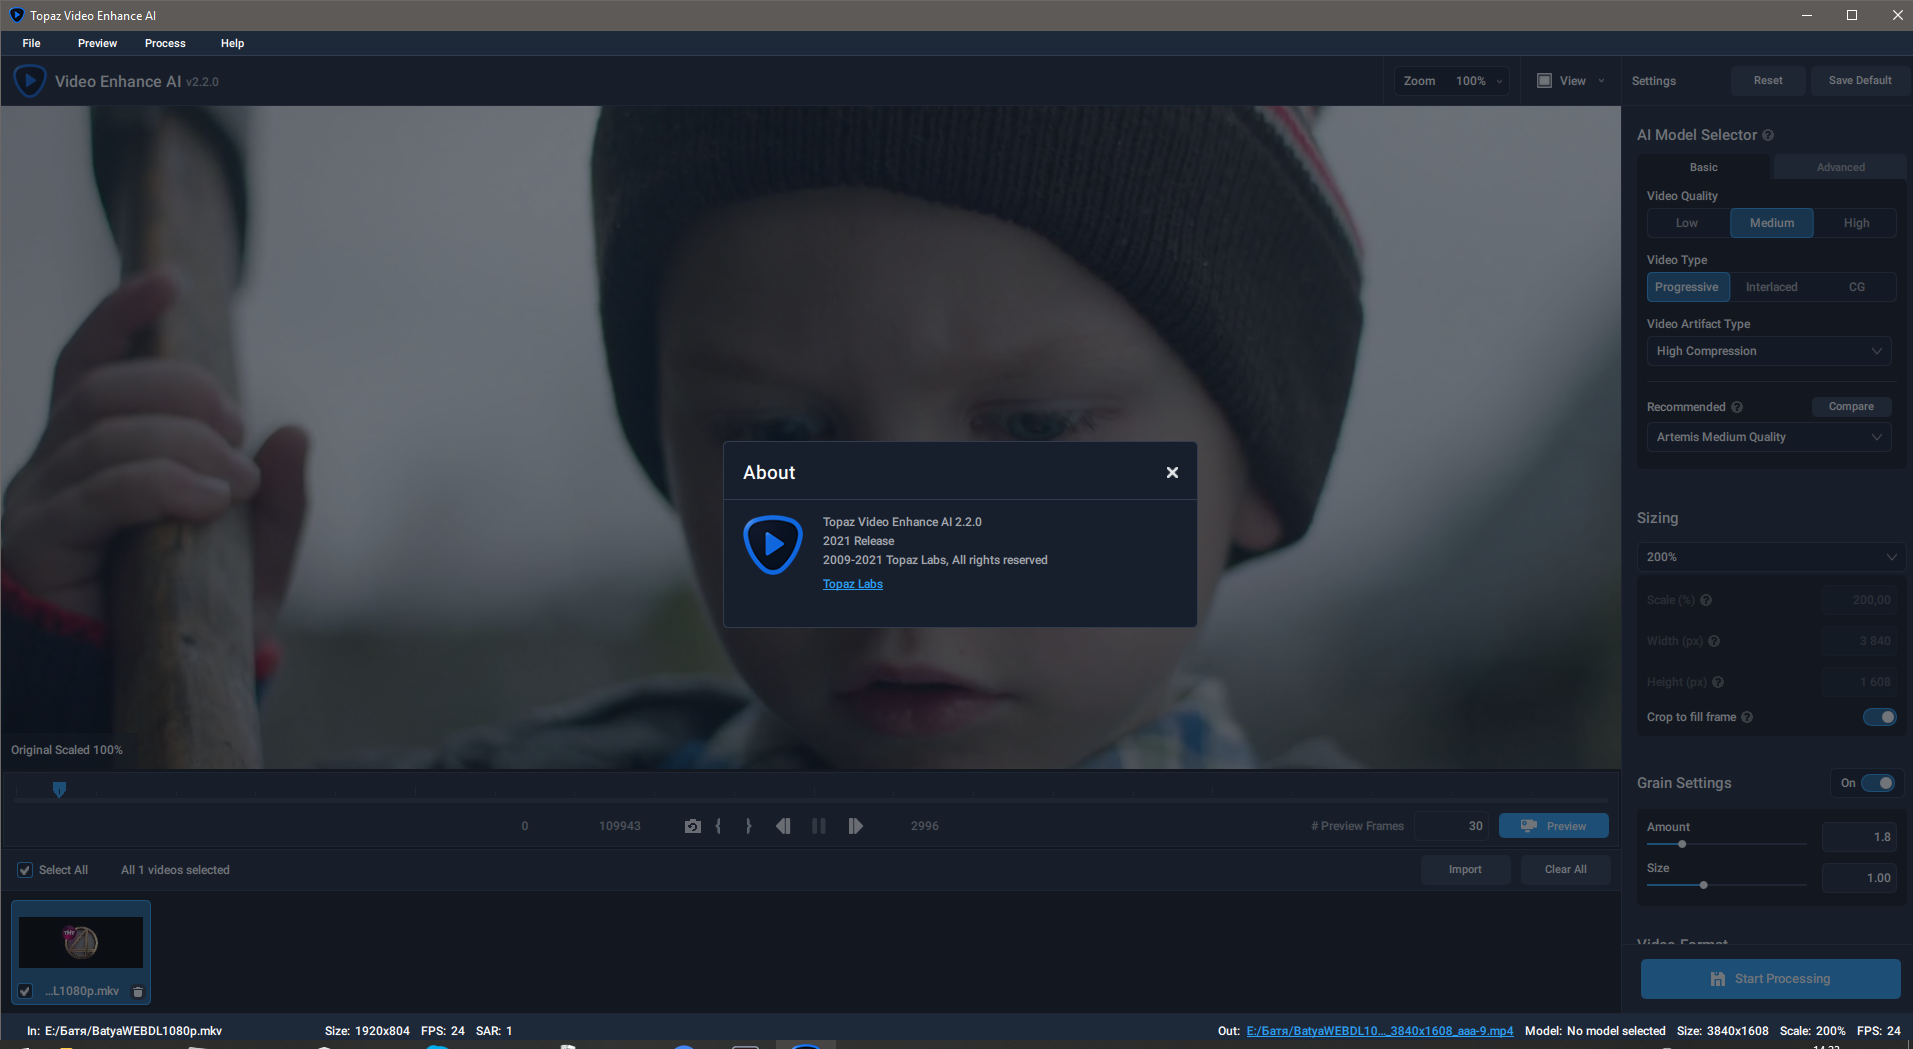Toggle Select All checkbox
Viewport: 1913px width, 1049px height.
click(25, 870)
